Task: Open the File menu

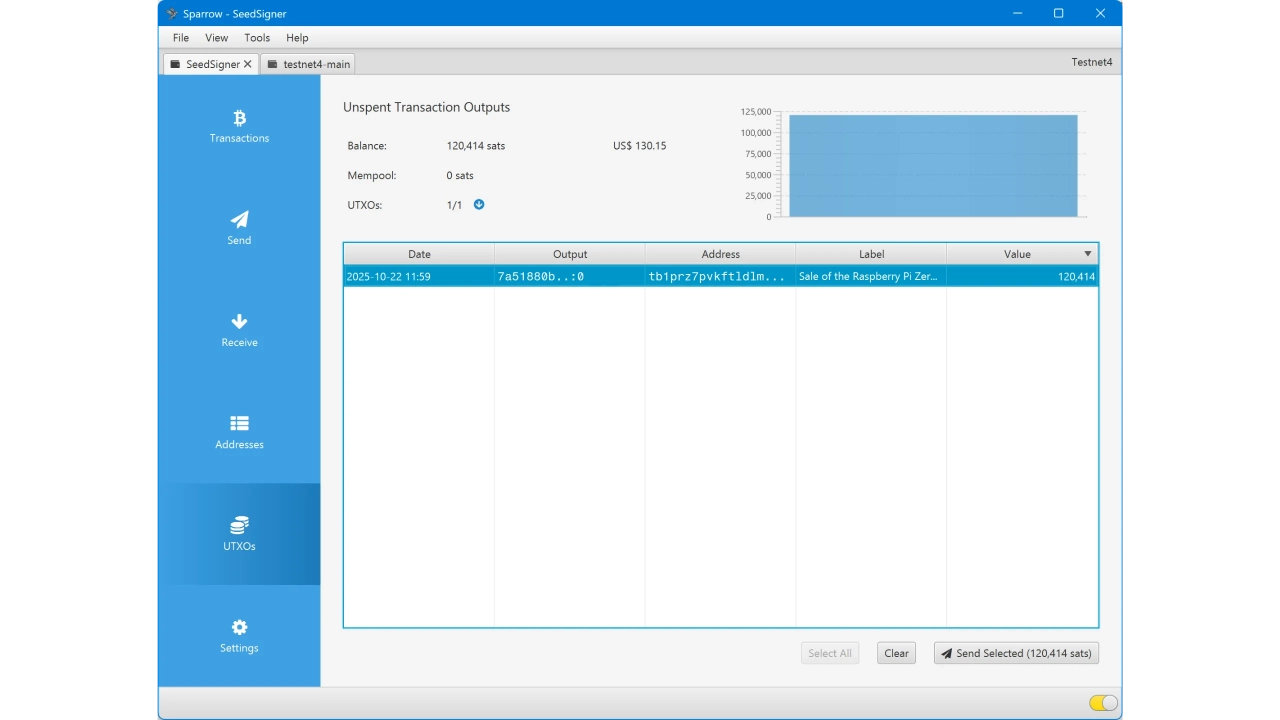Action: click(x=180, y=38)
